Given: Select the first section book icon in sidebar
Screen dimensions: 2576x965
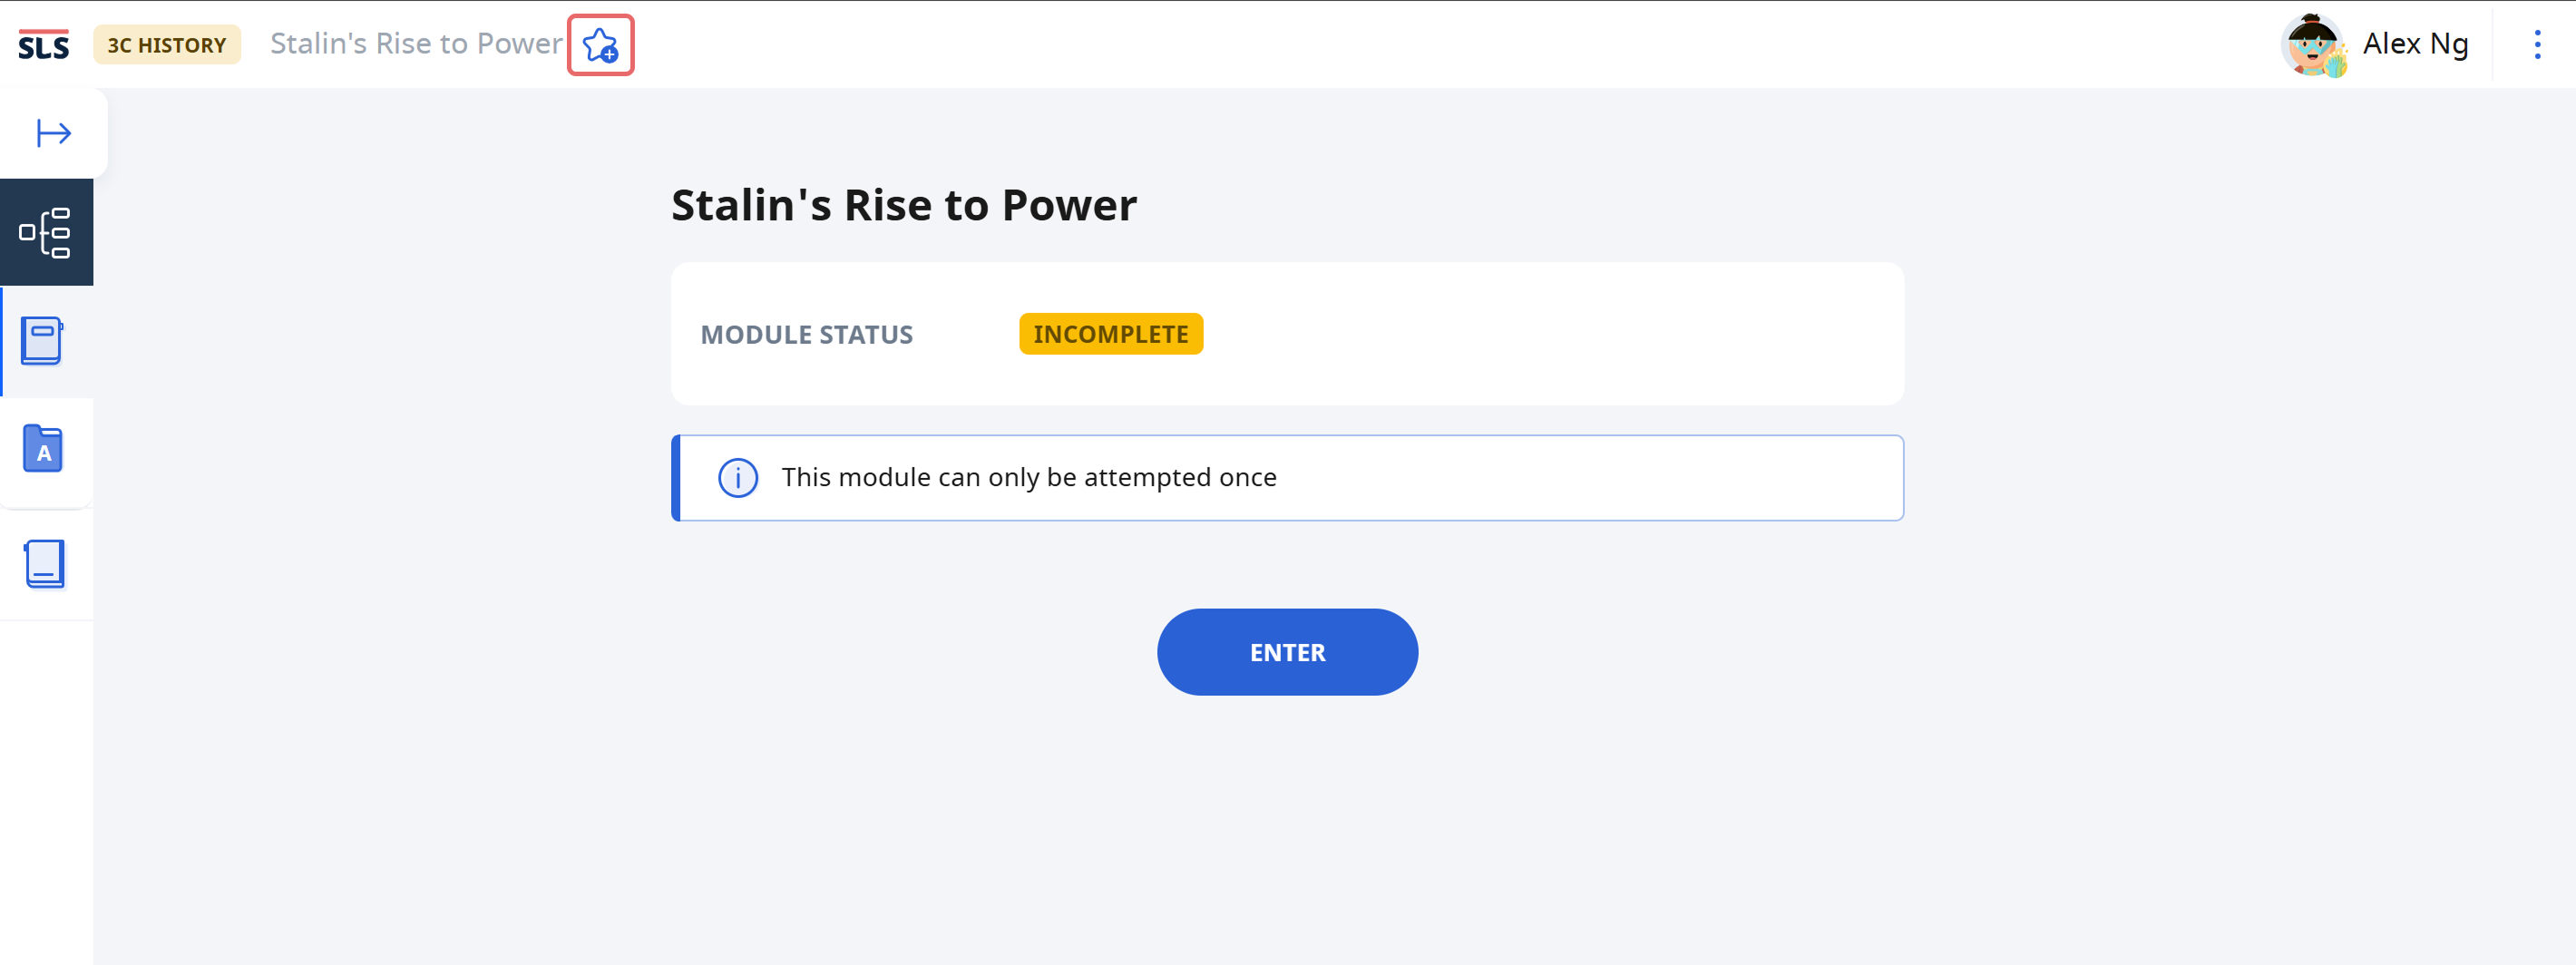Looking at the screenshot, I should (43, 341).
